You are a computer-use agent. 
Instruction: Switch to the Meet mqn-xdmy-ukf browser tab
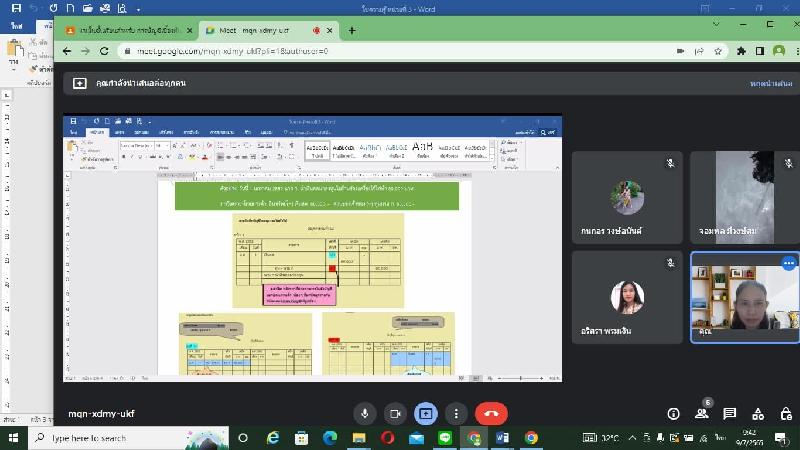tap(260, 30)
